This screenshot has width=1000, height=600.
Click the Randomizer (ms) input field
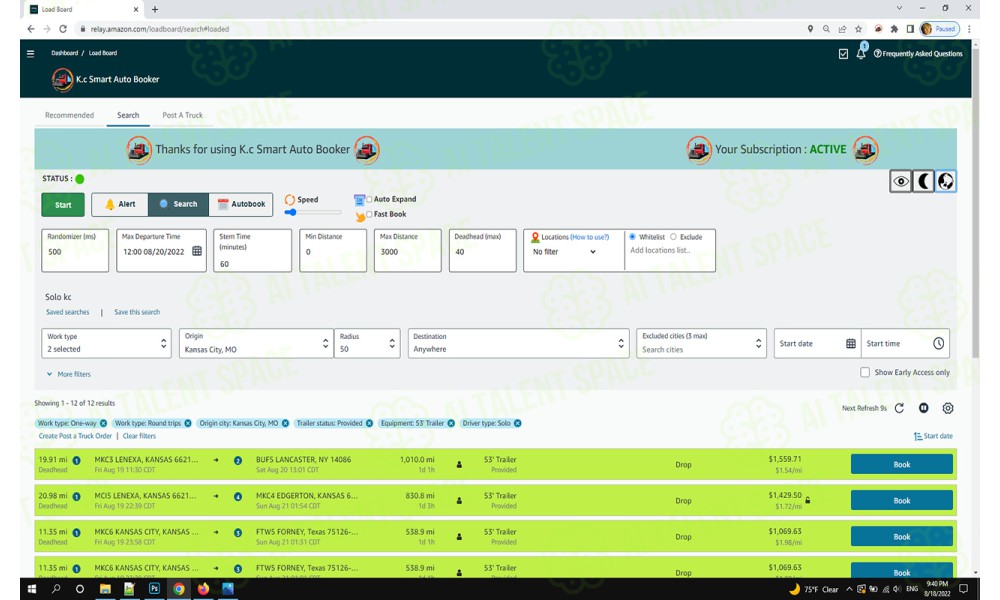75,252
